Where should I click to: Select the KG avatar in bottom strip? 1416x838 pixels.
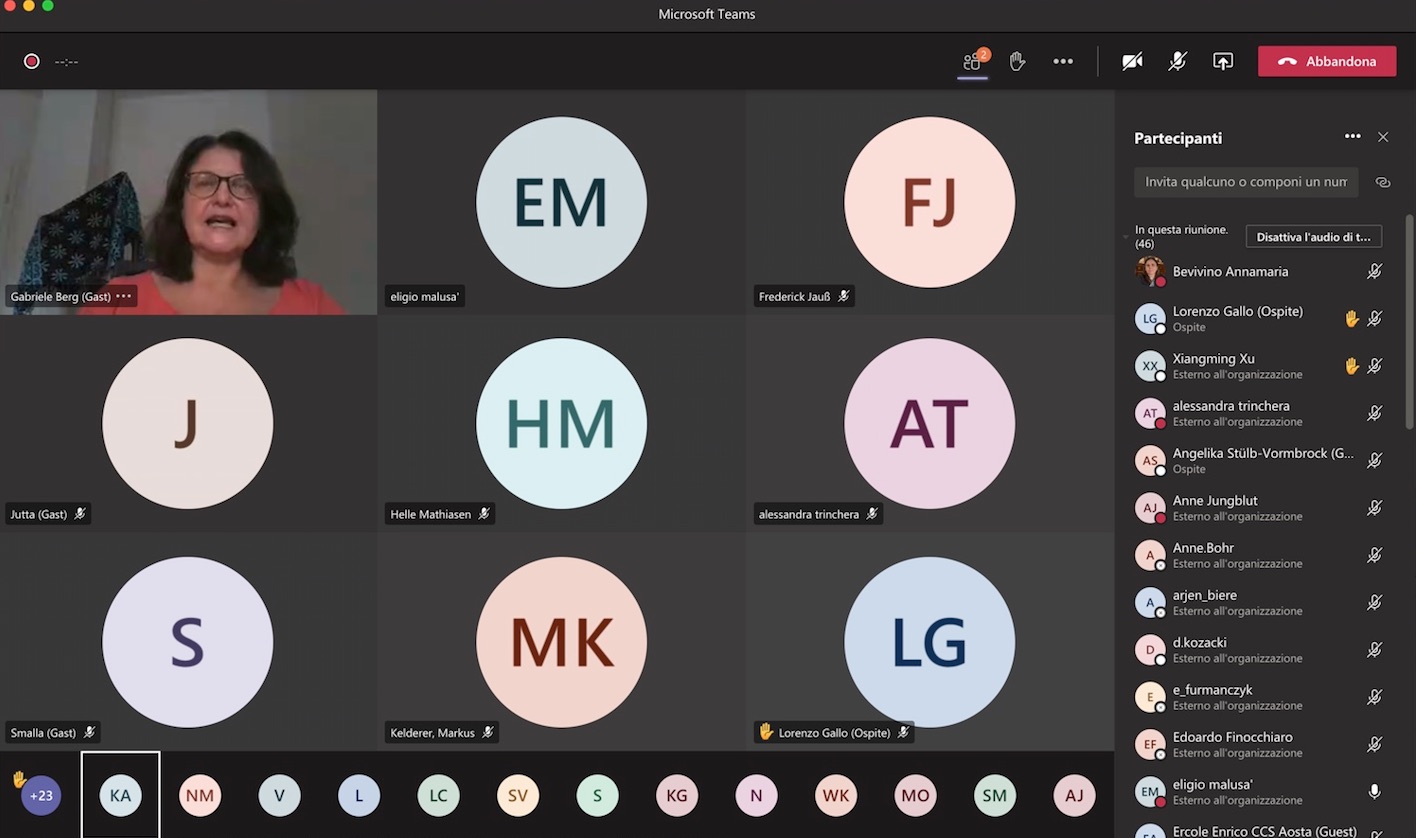(677, 796)
